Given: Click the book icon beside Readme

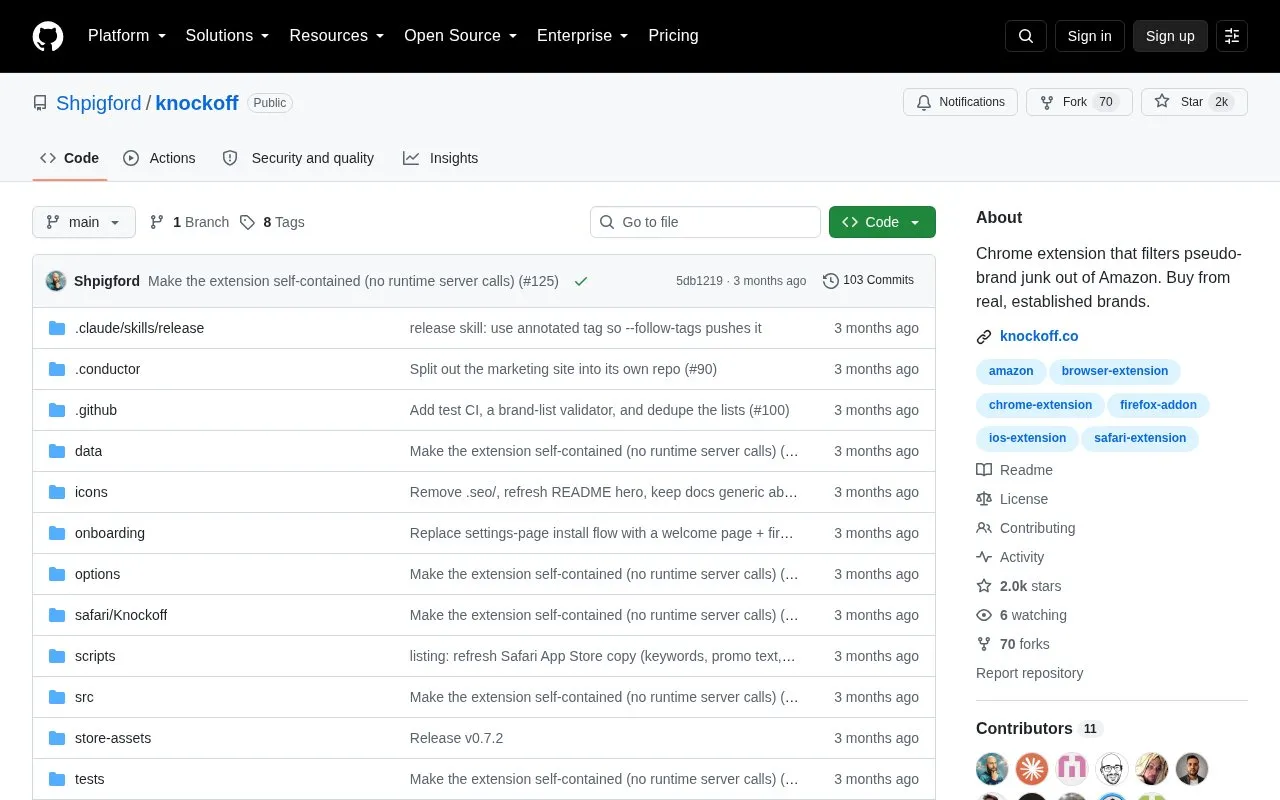Looking at the screenshot, I should 984,470.
